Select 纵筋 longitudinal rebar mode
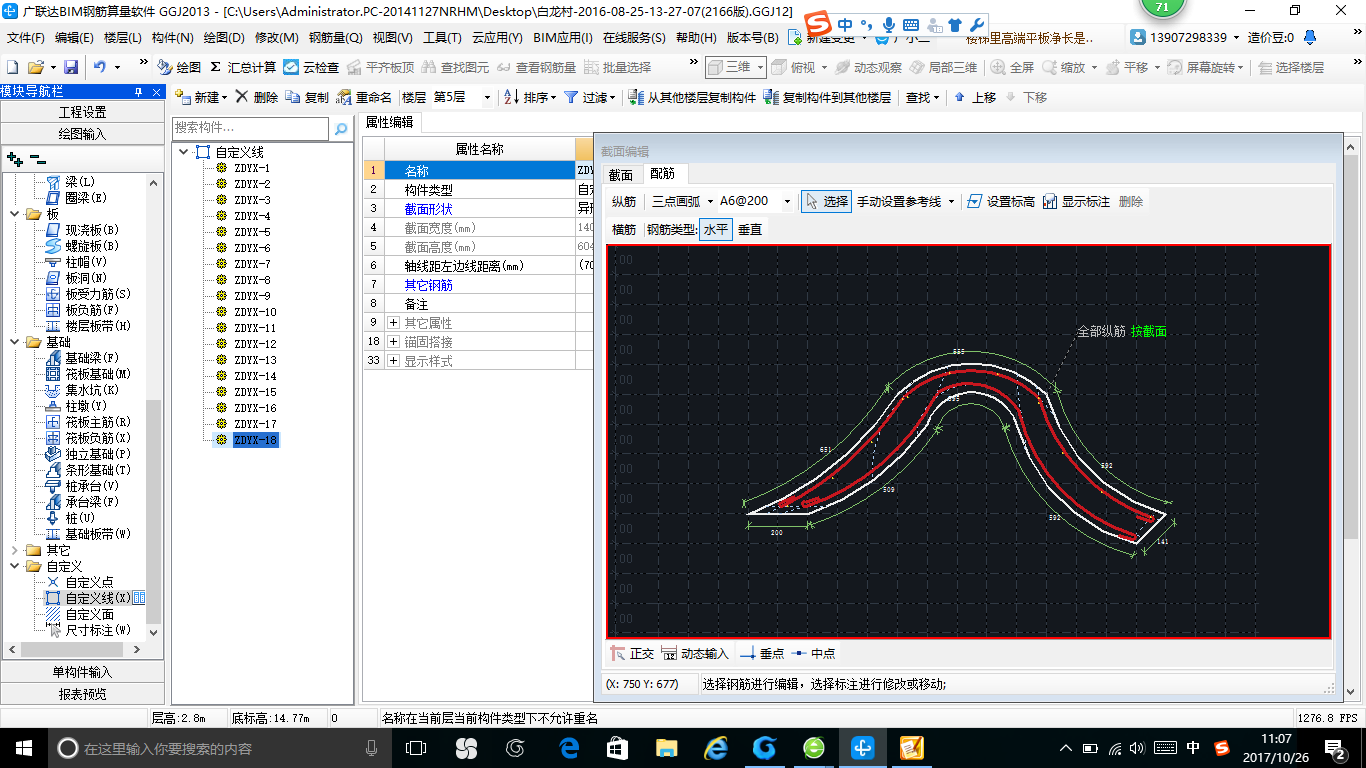This screenshot has width=1366, height=768. click(624, 201)
